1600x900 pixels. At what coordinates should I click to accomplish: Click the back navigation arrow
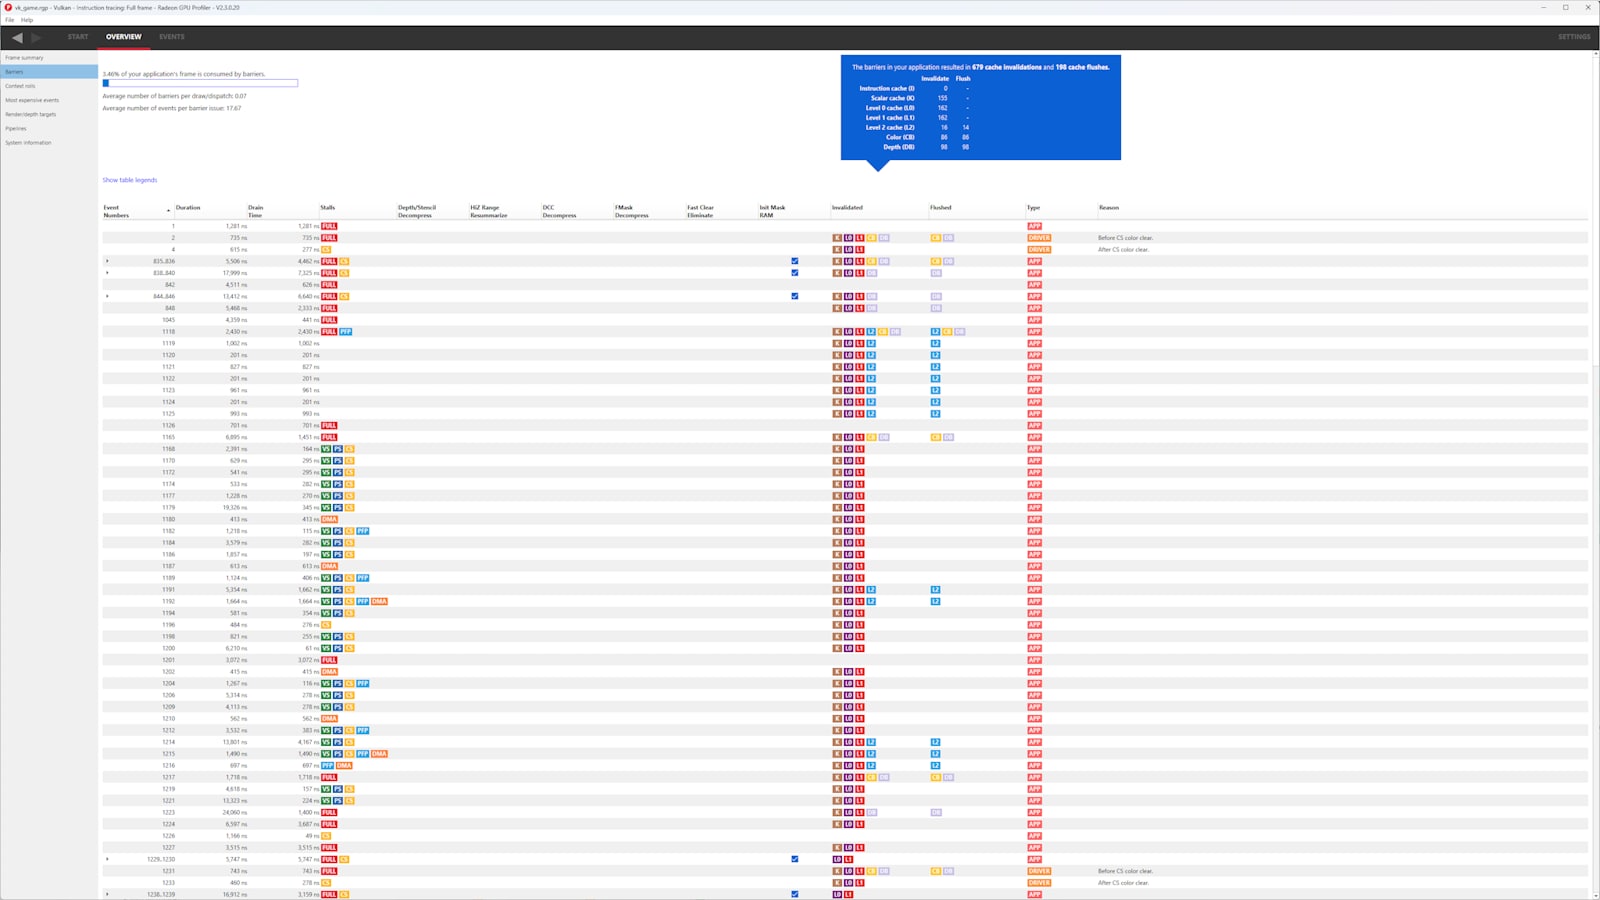pyautogui.click(x=17, y=37)
